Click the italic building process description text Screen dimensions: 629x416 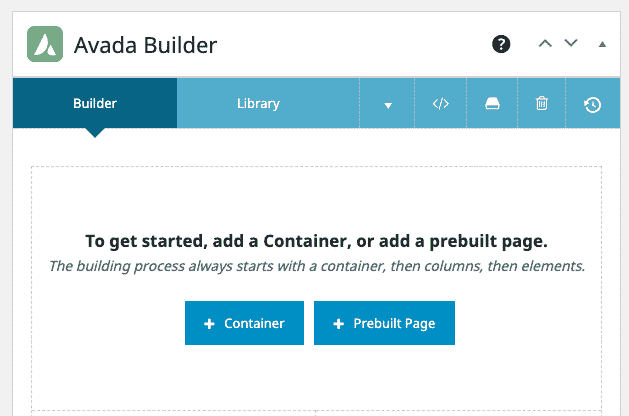coord(317,266)
